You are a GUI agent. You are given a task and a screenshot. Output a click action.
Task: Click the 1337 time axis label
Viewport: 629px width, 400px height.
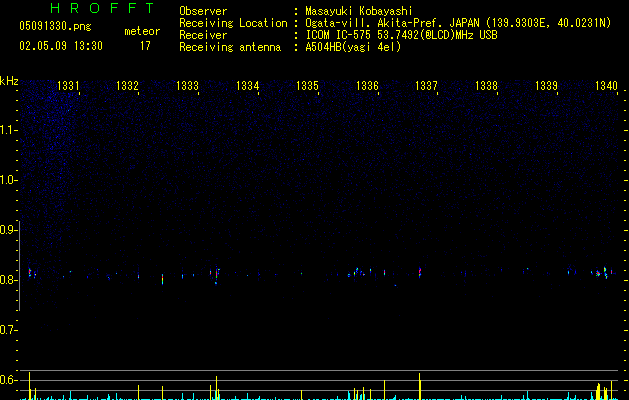(x=426, y=86)
